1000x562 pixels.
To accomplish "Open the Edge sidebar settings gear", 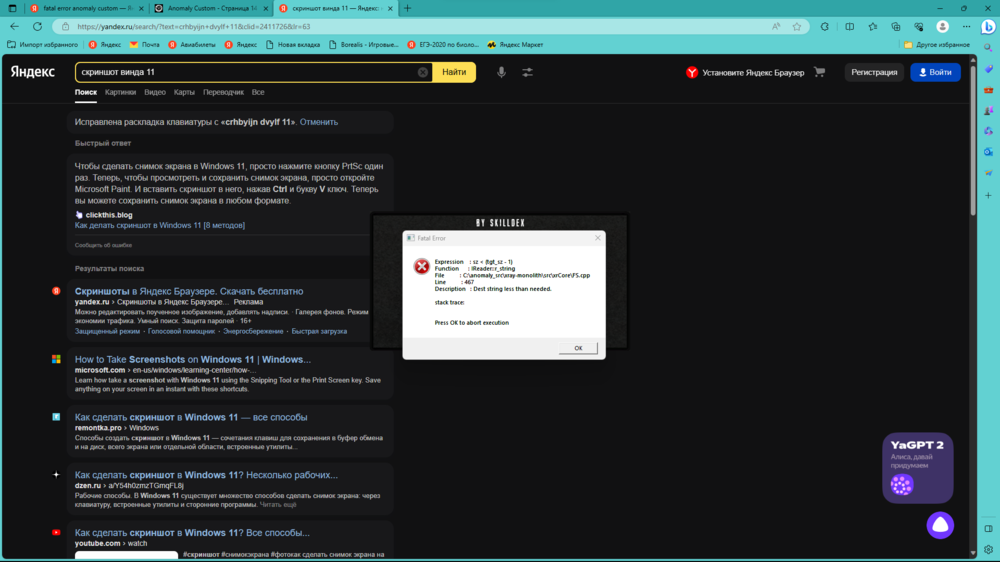I will (x=988, y=550).
